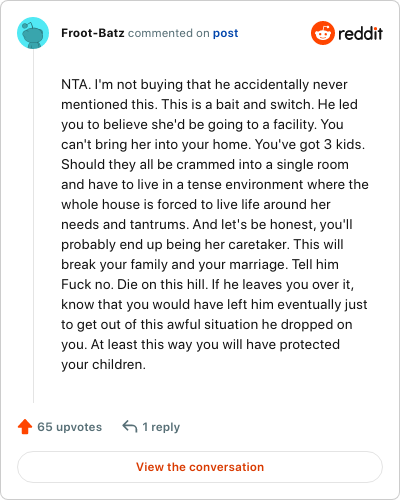Screen dimensions: 400x500
Task: Open the Froot-Batz username profile
Action: (x=93, y=33)
